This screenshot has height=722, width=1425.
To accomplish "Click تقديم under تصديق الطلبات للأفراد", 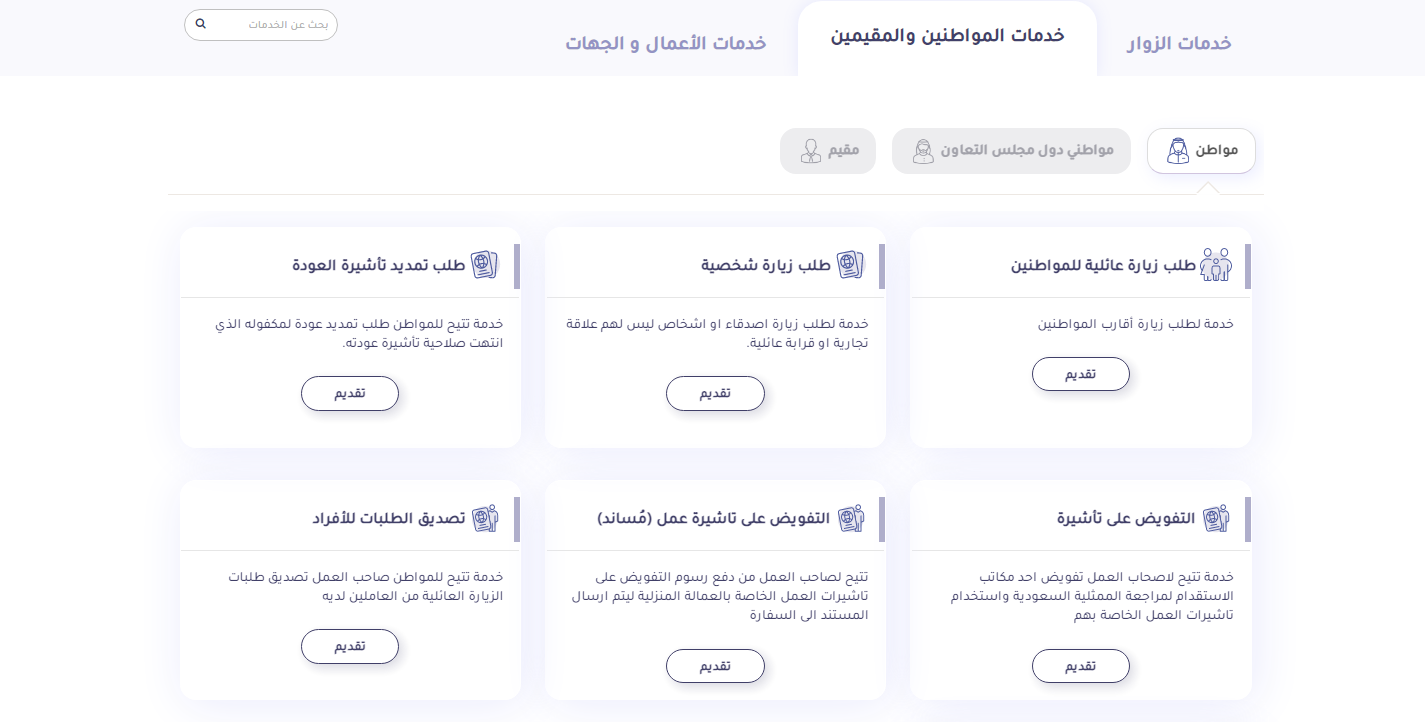I will 350,646.
